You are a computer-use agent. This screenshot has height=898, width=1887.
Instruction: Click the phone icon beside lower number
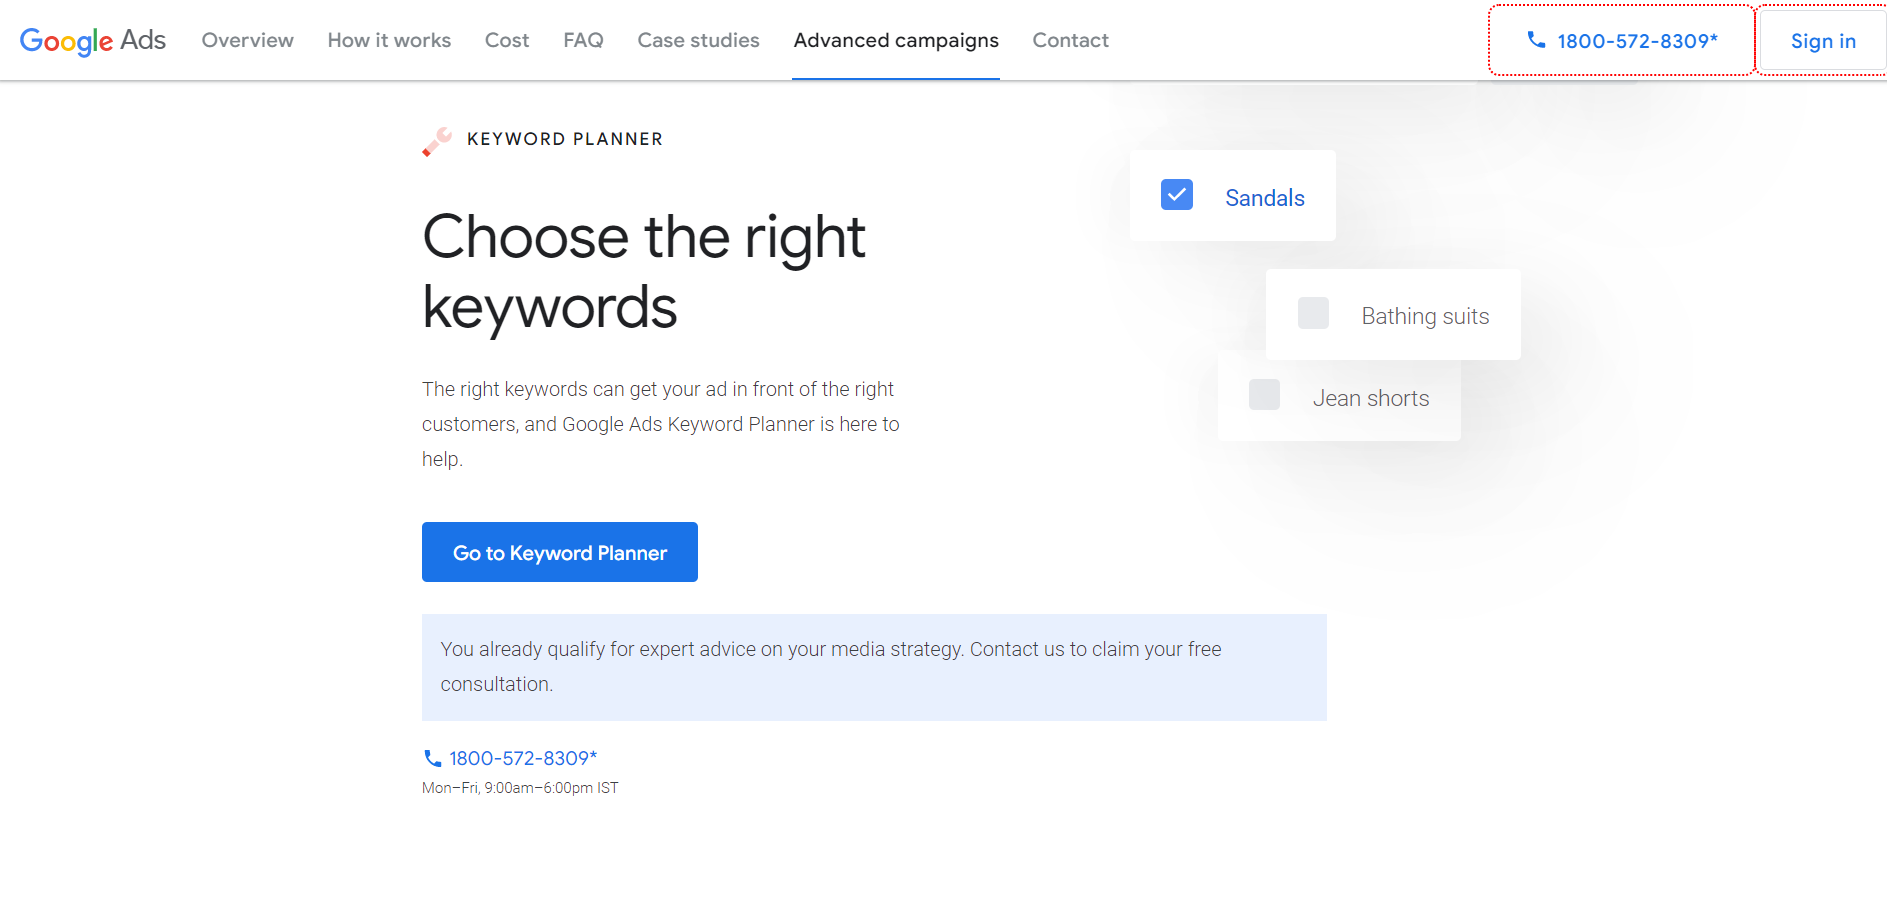(432, 758)
